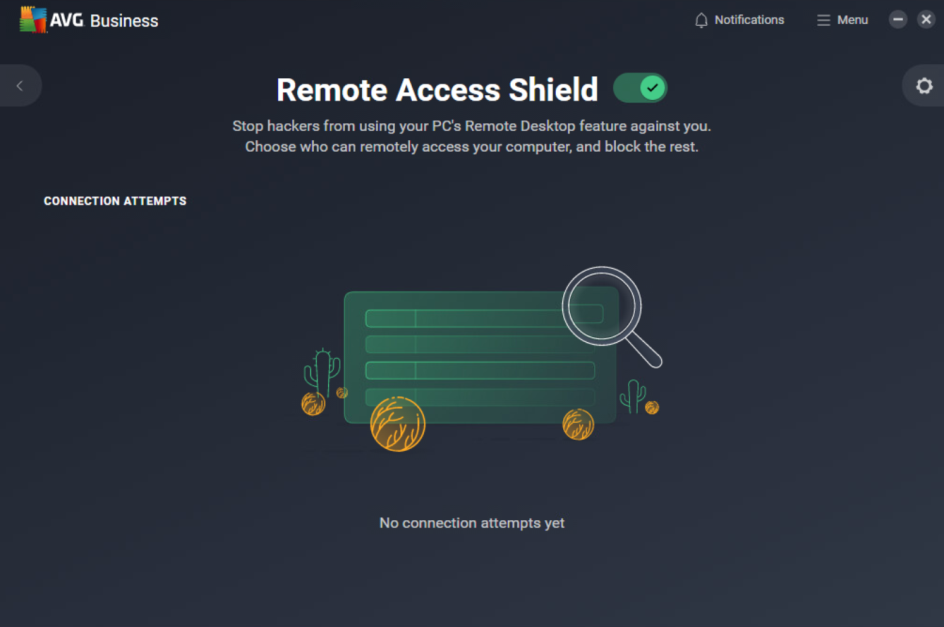944x627 pixels.
Task: Select Menu in the top bar
Action: pos(852,19)
